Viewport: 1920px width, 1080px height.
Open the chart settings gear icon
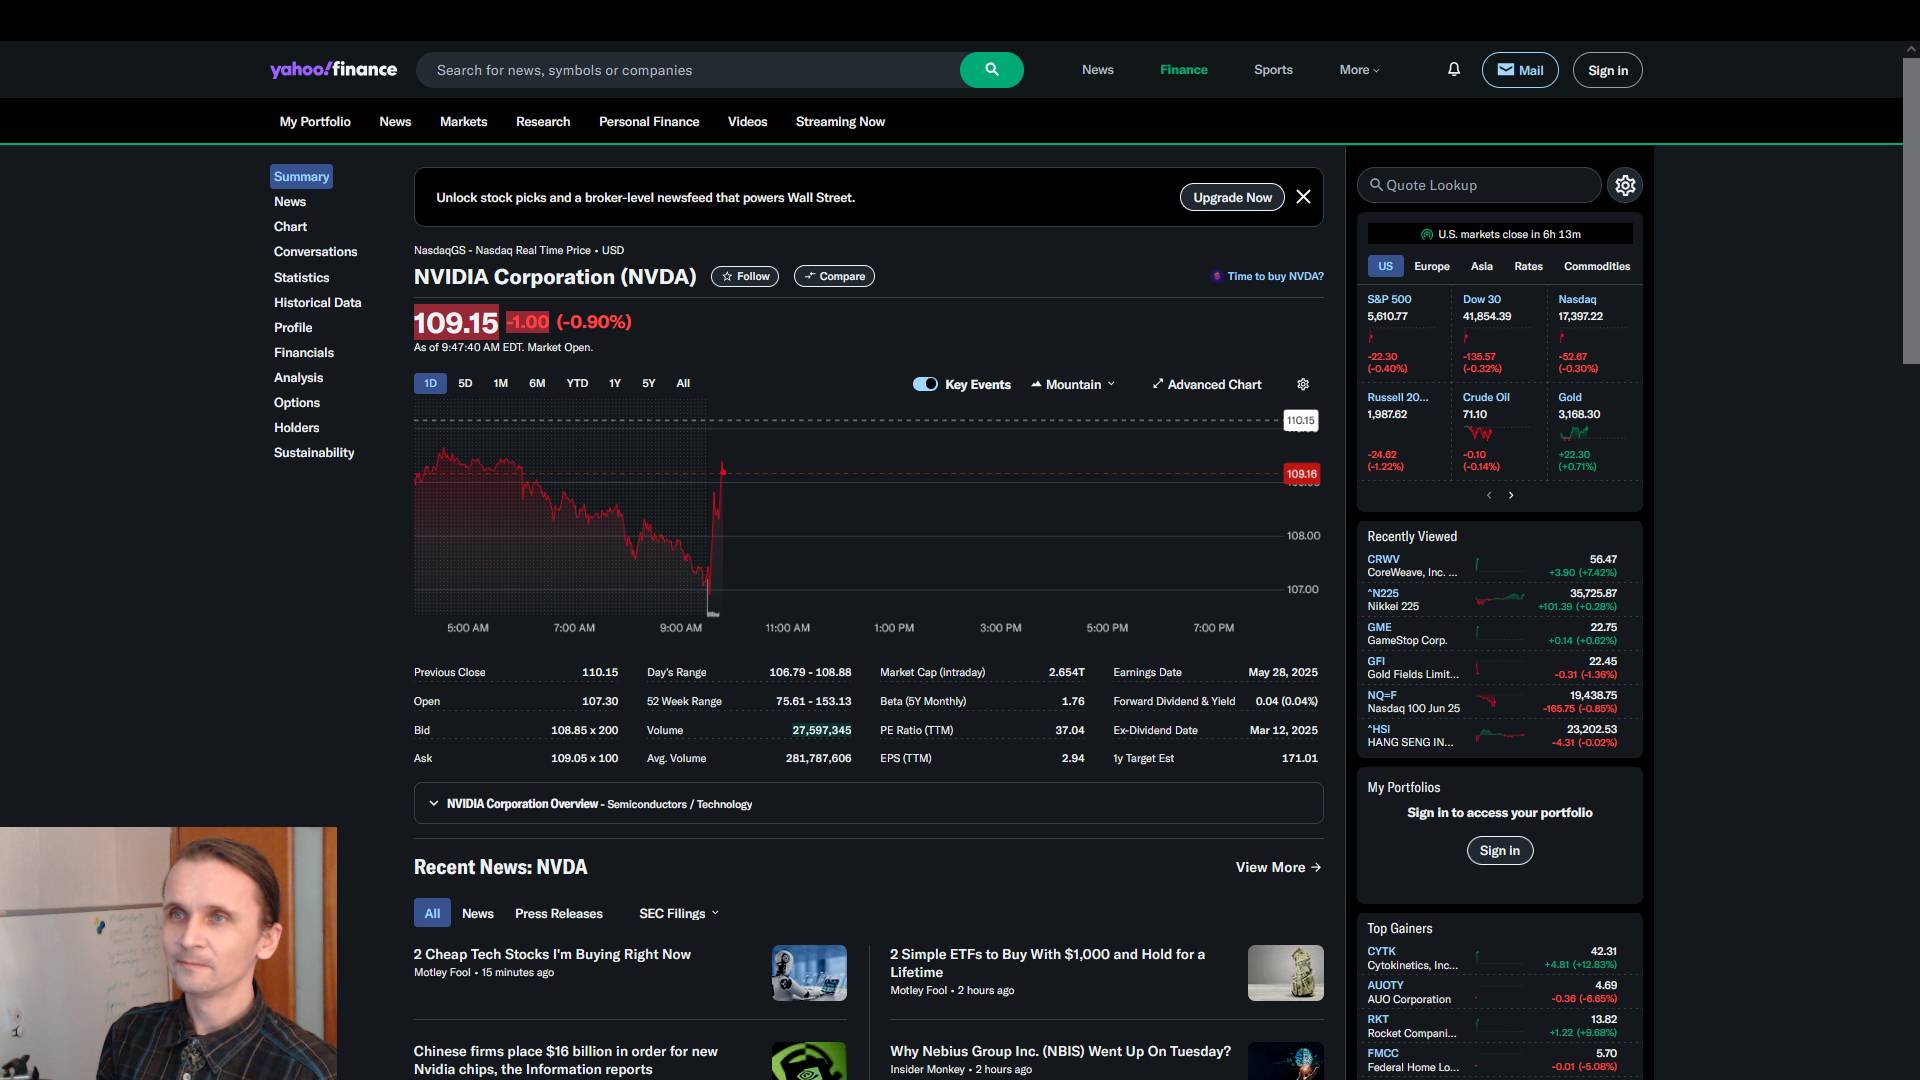pyautogui.click(x=1302, y=384)
